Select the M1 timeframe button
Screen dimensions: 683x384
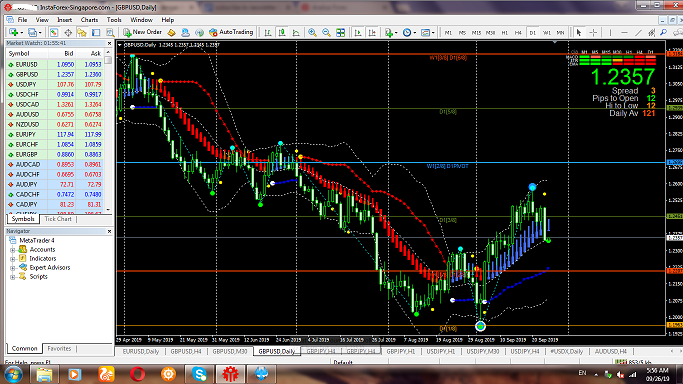point(448,33)
